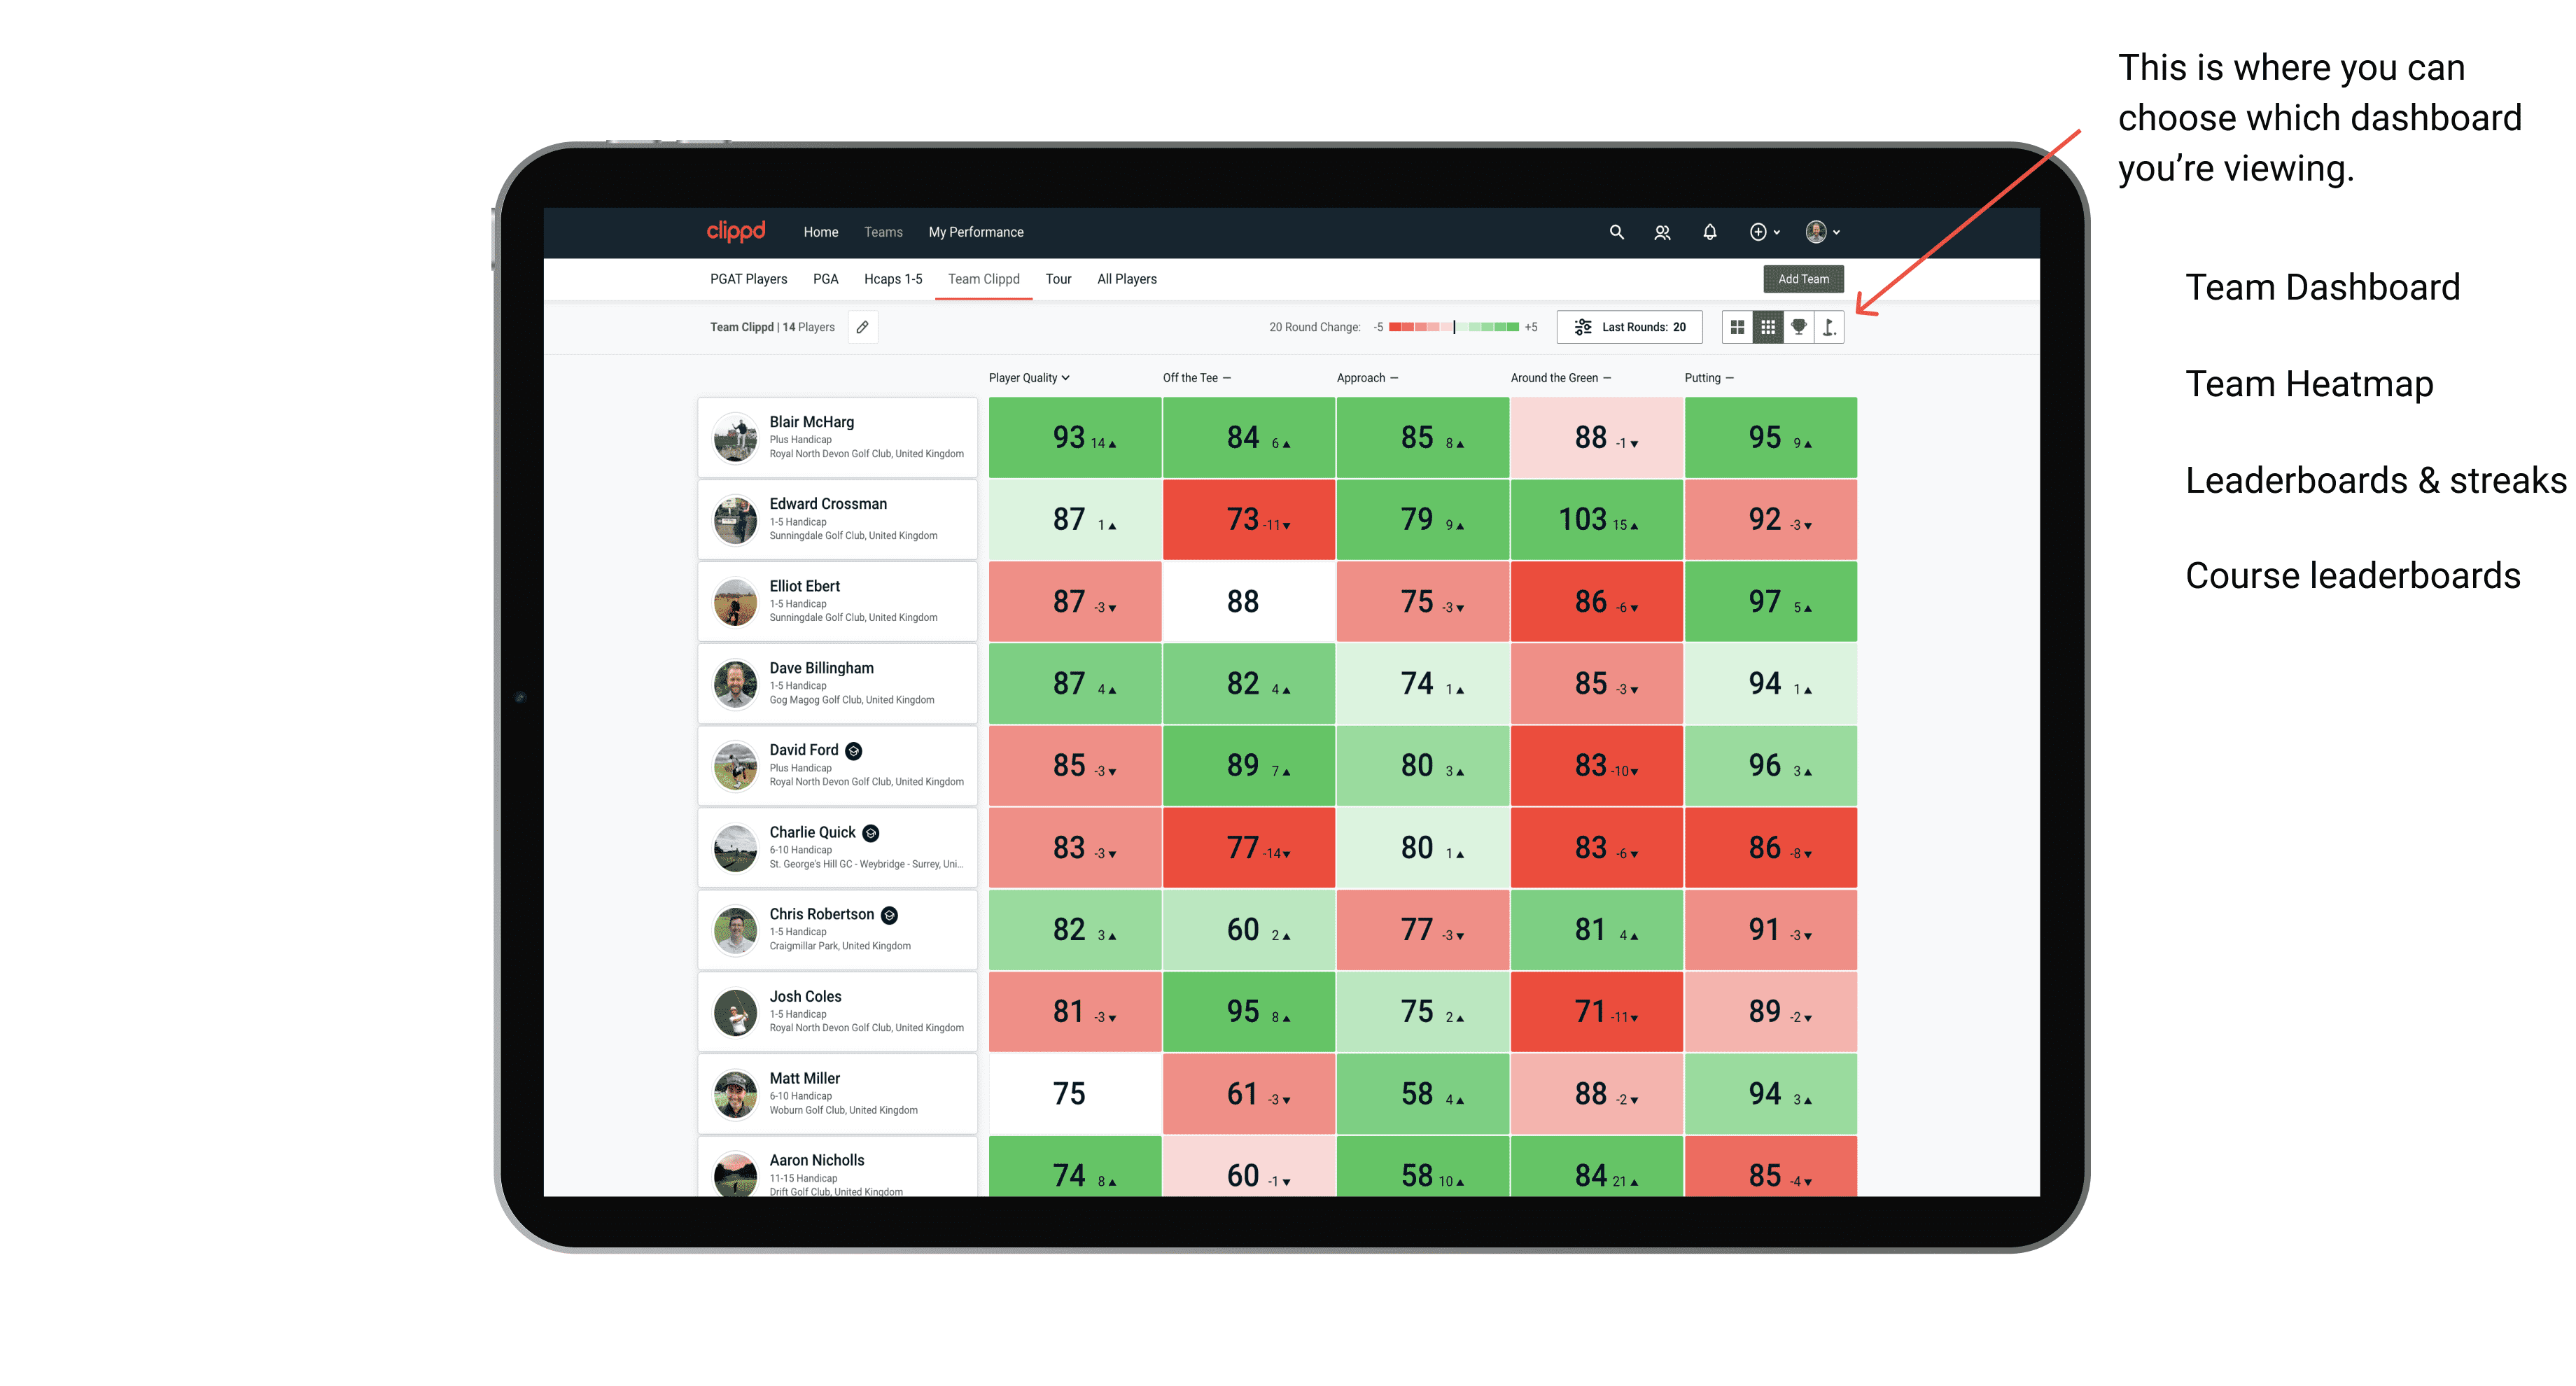This screenshot has height=1386, width=2576.
Task: Expand the Player Quality column dropdown
Action: (x=1030, y=379)
